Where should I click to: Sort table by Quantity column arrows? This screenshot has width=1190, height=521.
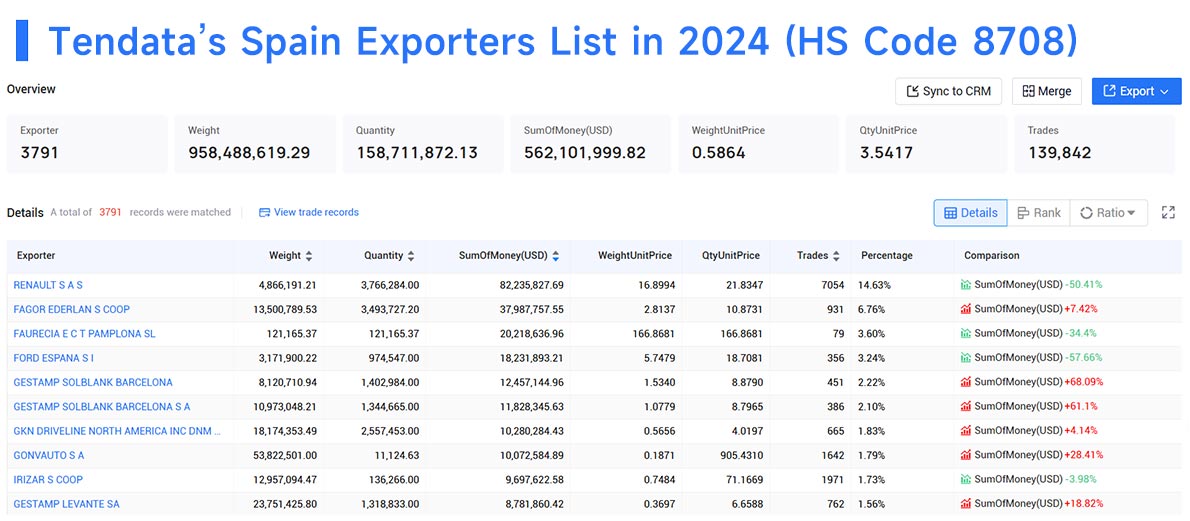[411, 256]
